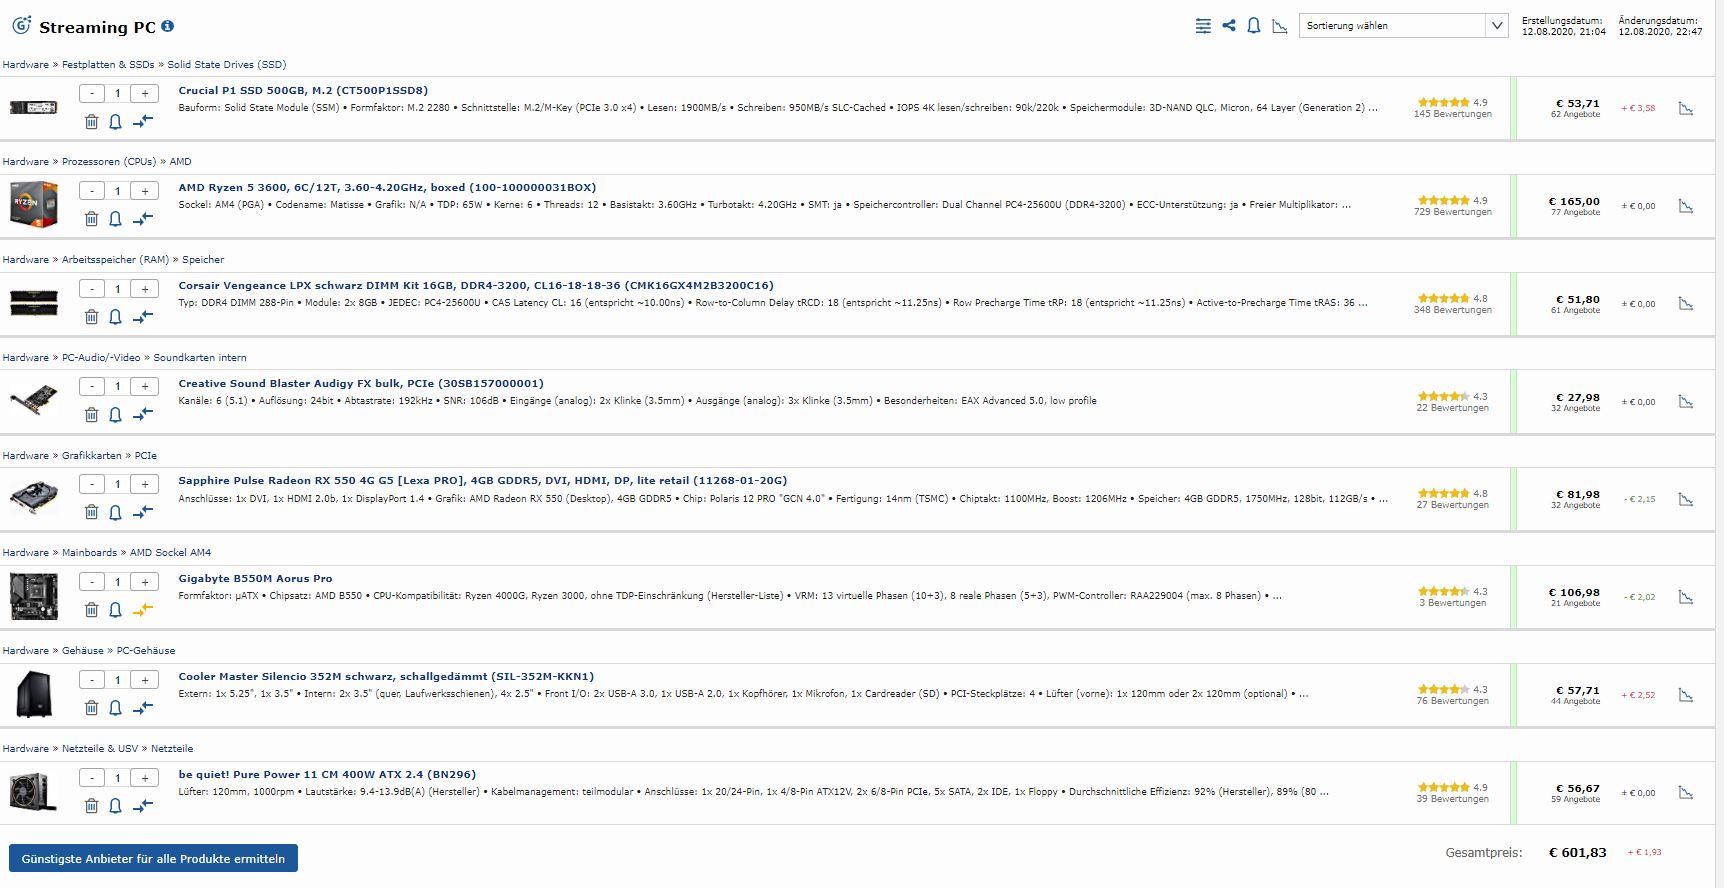Screen dimensions: 1724x888
Task: Increase quantity of Cooler Master Silencio 352M
Action: click(x=145, y=680)
